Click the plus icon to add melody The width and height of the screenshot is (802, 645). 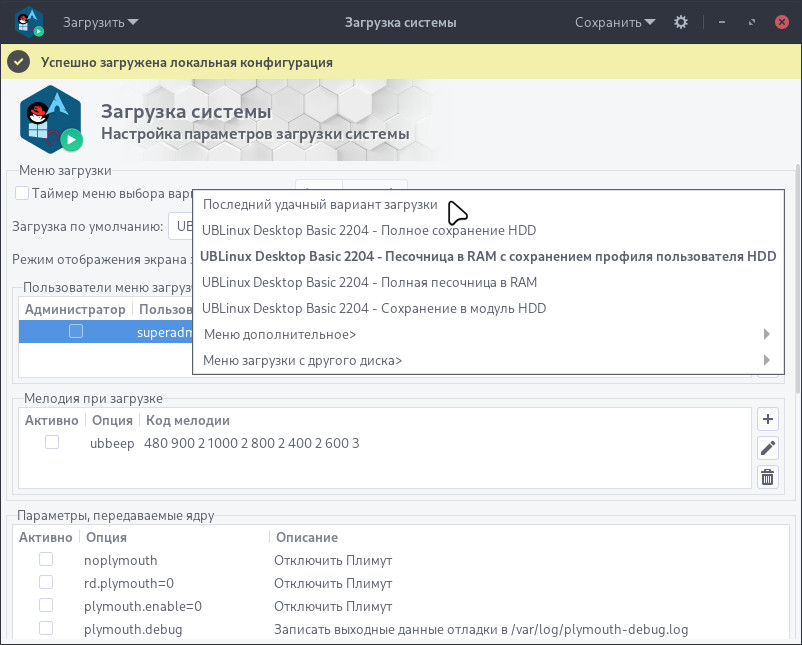coord(767,419)
